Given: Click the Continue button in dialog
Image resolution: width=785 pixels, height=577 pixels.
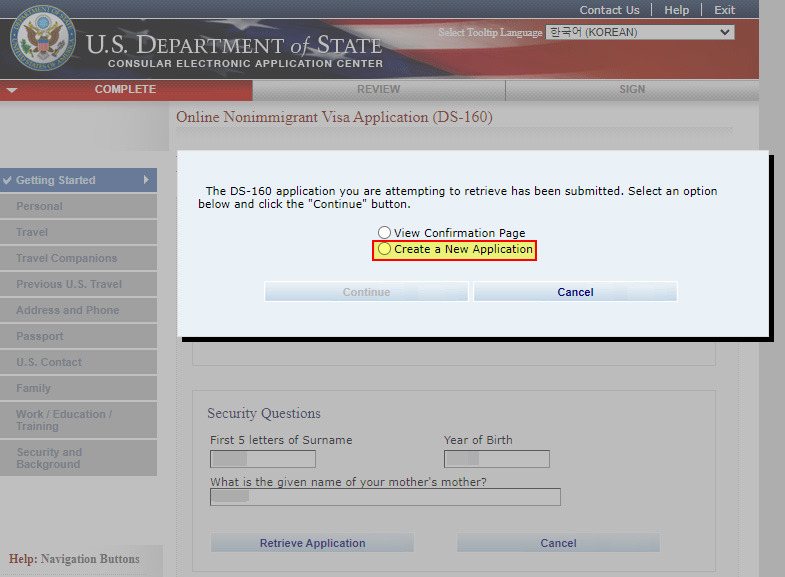Looking at the screenshot, I should point(366,292).
